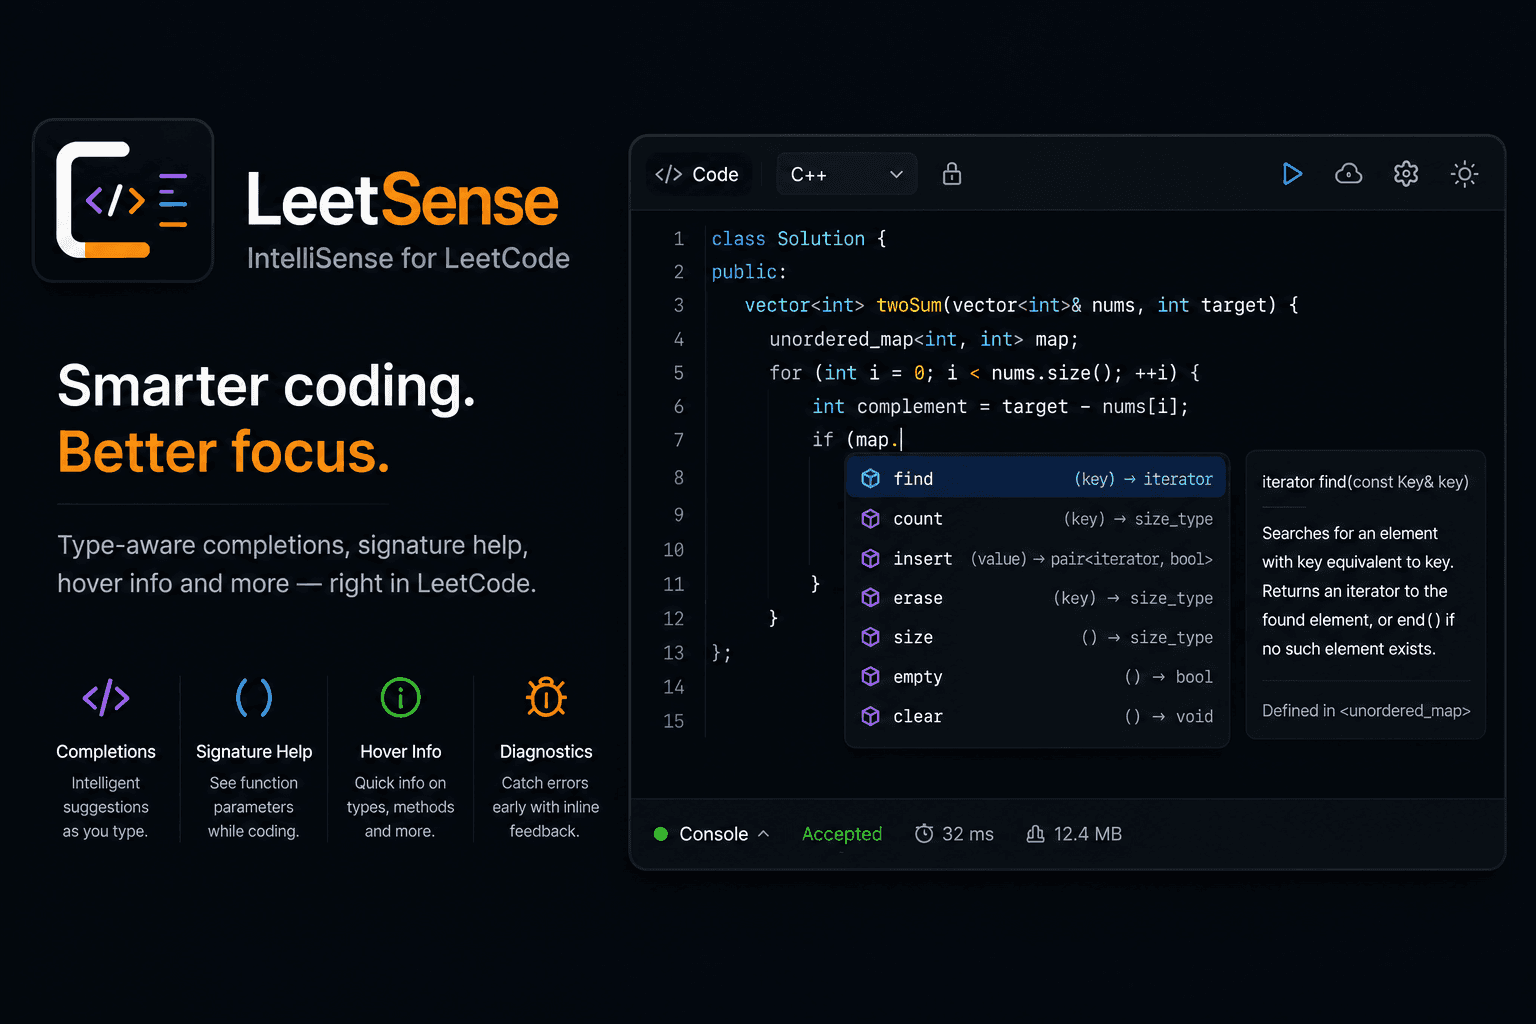Click the 12.4 MB memory value
The width and height of the screenshot is (1536, 1024).
click(1088, 834)
